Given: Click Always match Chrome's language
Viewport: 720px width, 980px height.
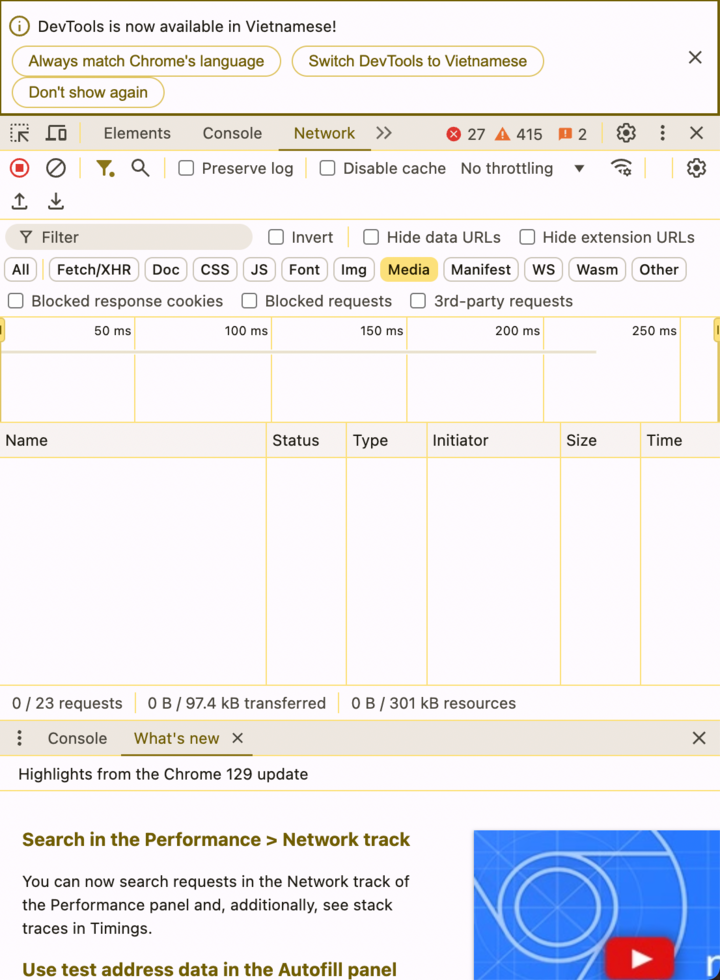Looking at the screenshot, I should coord(146,61).
